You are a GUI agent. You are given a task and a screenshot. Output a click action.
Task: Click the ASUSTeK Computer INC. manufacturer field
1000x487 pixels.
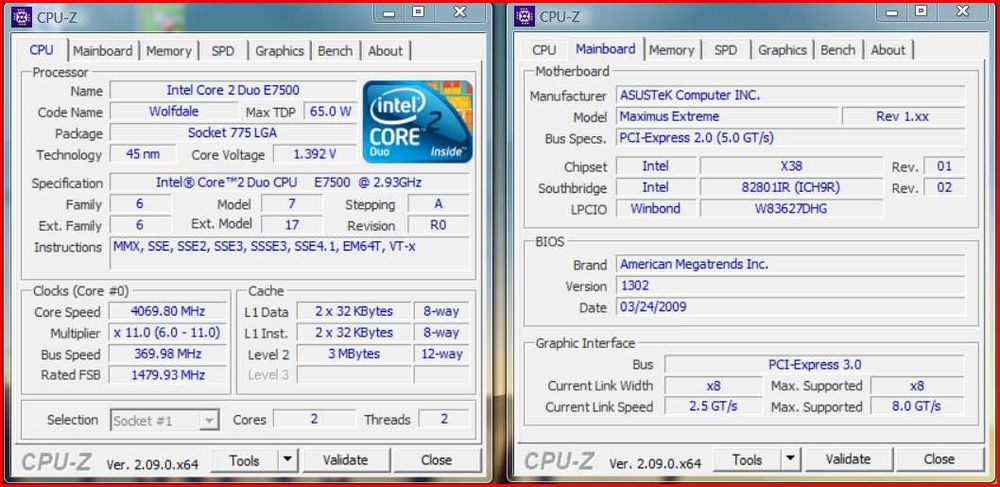791,95
